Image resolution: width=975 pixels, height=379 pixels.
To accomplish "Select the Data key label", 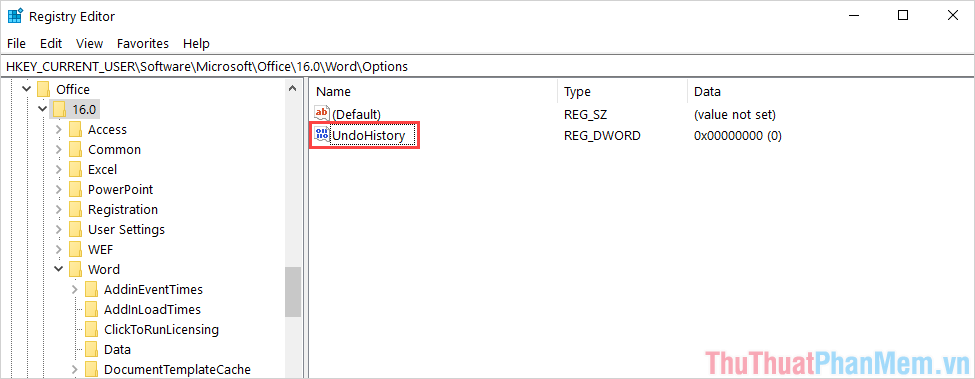I will click(x=118, y=349).
